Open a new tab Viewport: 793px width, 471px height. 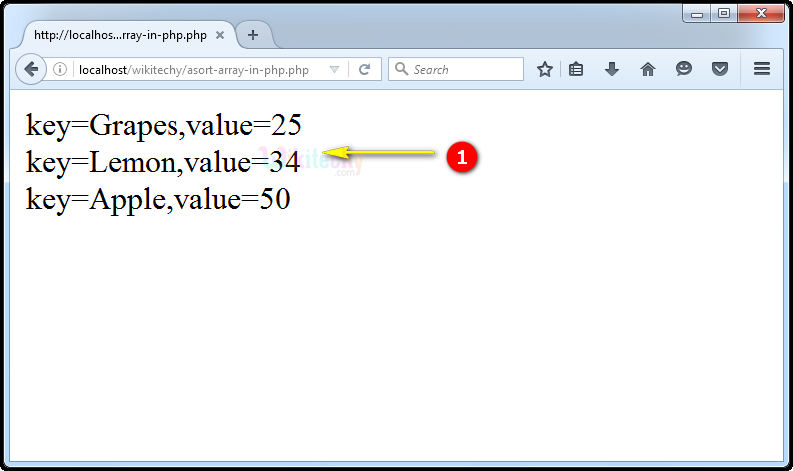pos(253,35)
